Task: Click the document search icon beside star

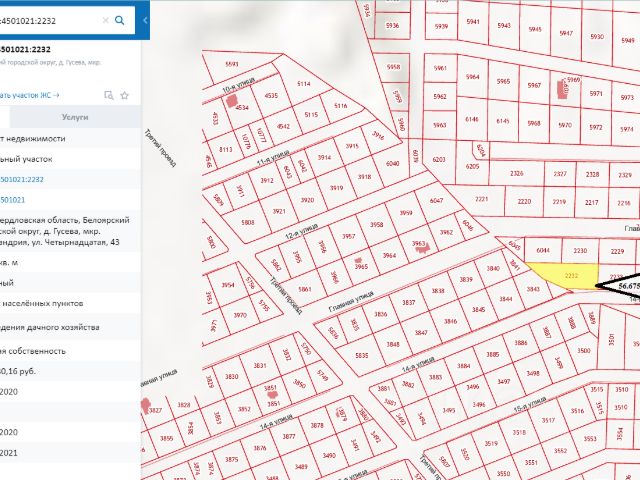Action: [x=108, y=95]
